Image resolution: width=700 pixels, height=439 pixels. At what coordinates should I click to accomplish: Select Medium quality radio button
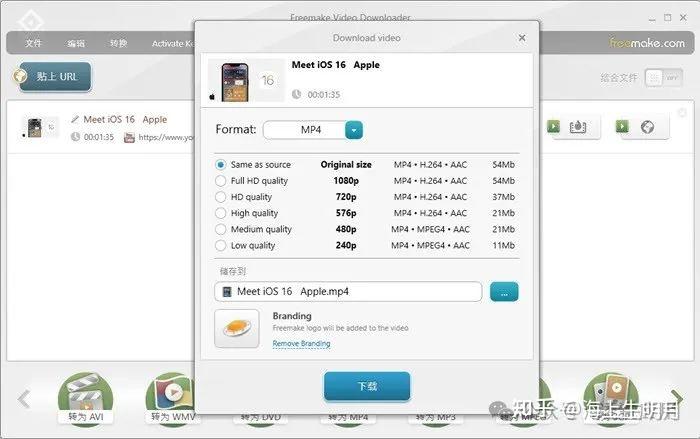[221, 229]
